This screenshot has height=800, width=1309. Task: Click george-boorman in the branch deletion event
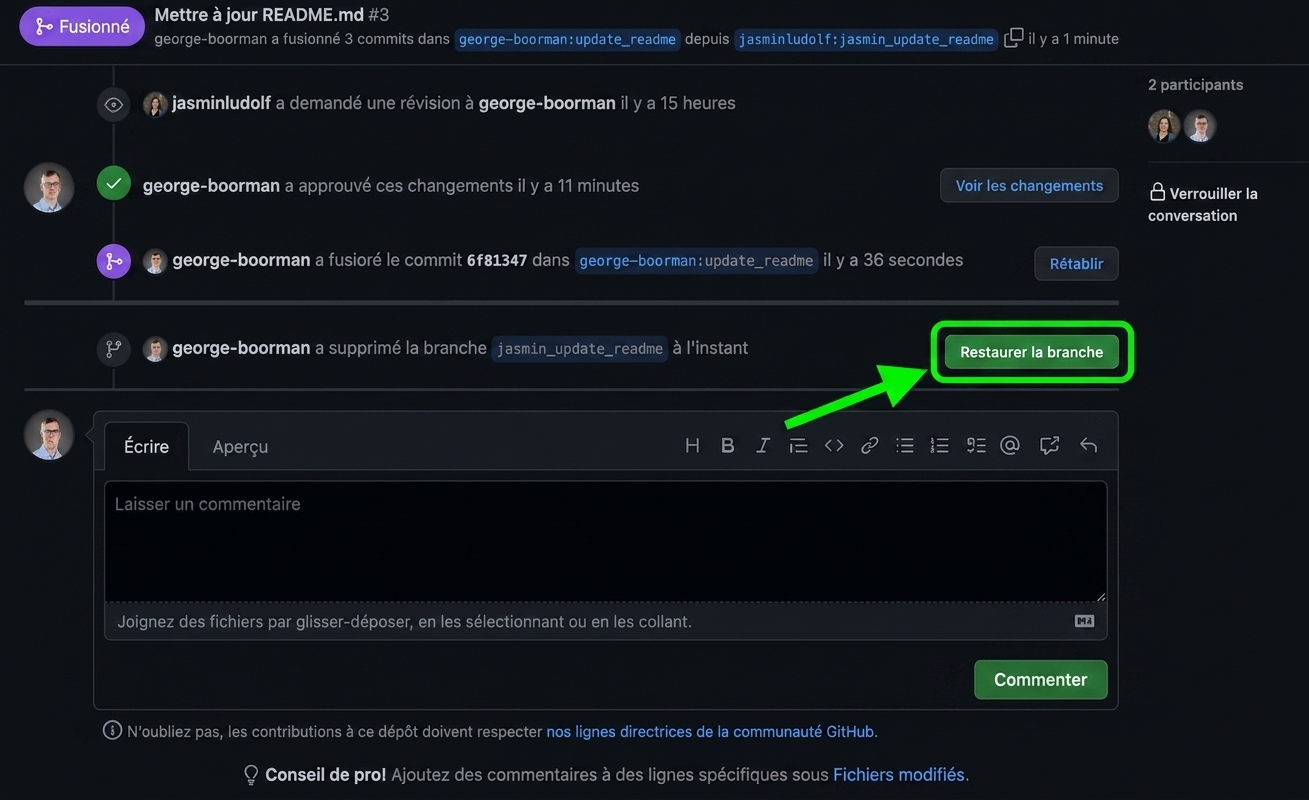241,348
